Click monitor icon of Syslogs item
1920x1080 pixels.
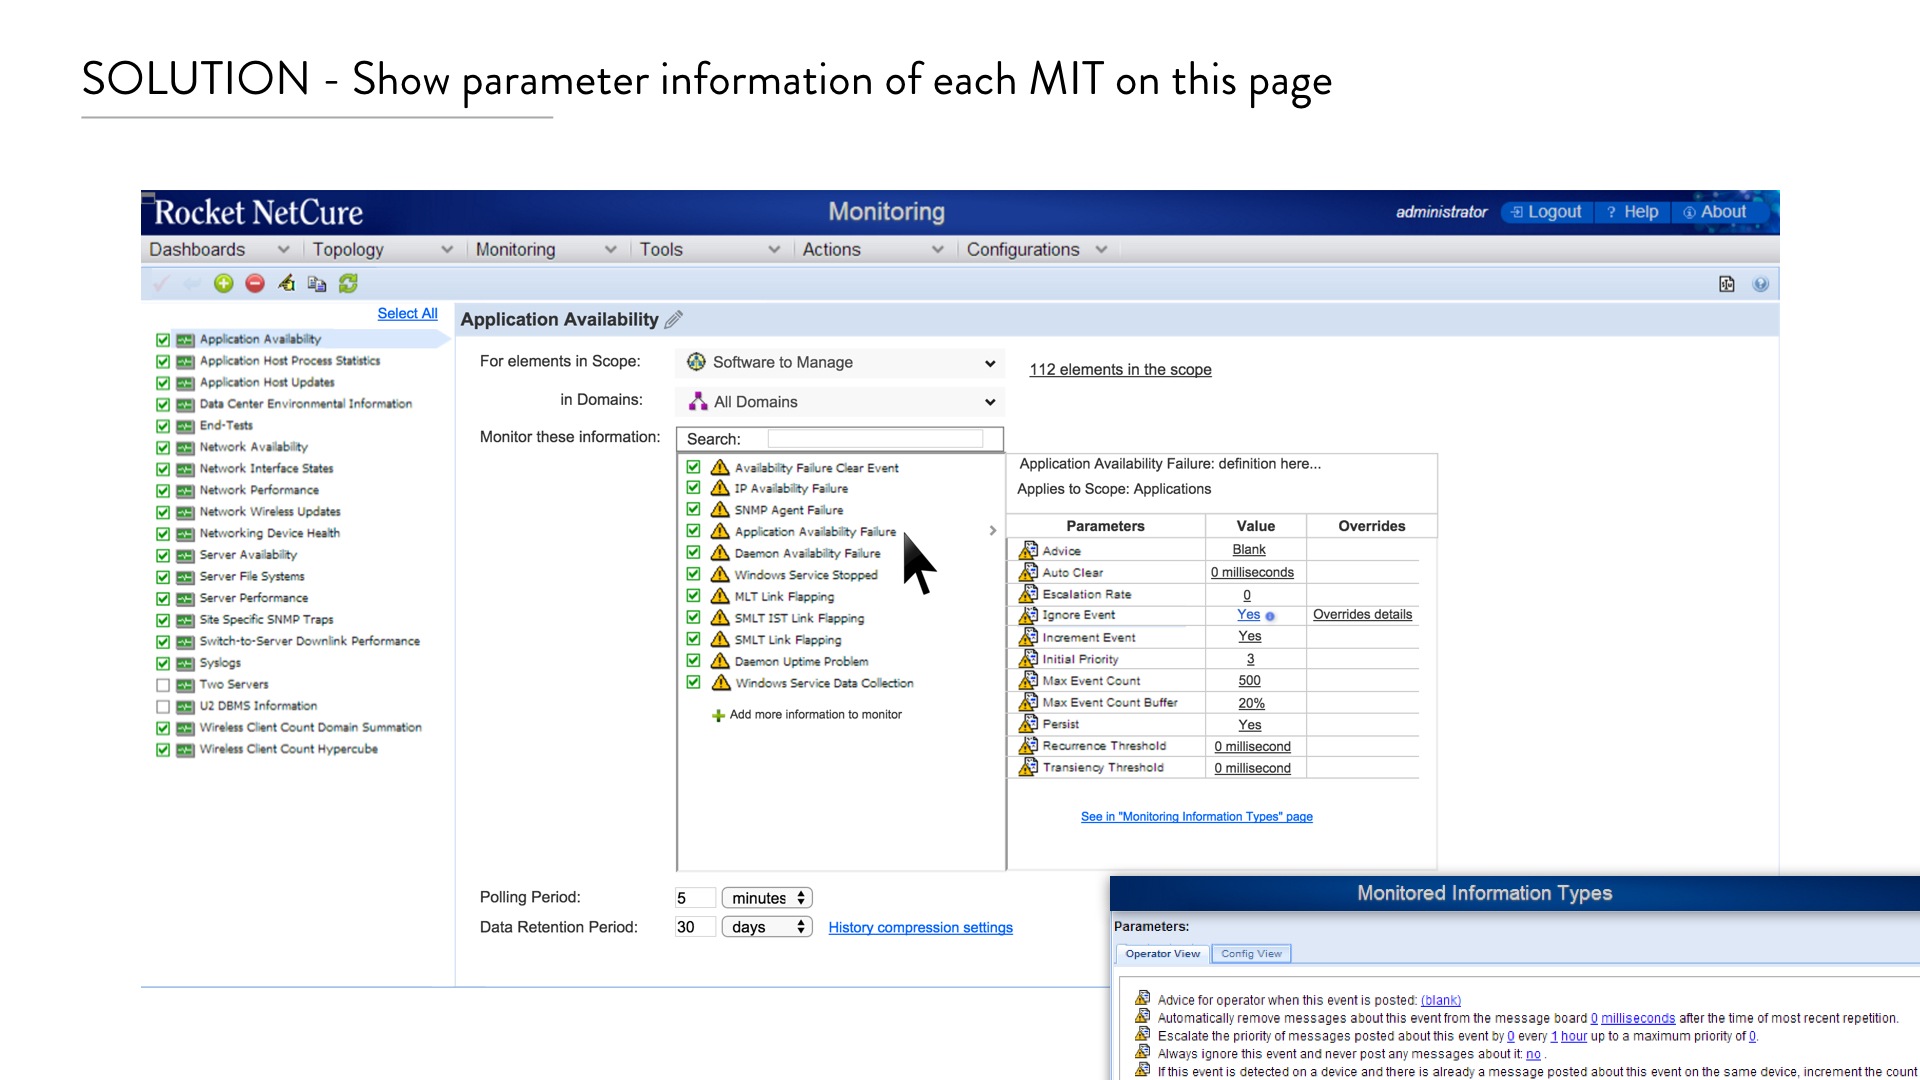tap(185, 663)
